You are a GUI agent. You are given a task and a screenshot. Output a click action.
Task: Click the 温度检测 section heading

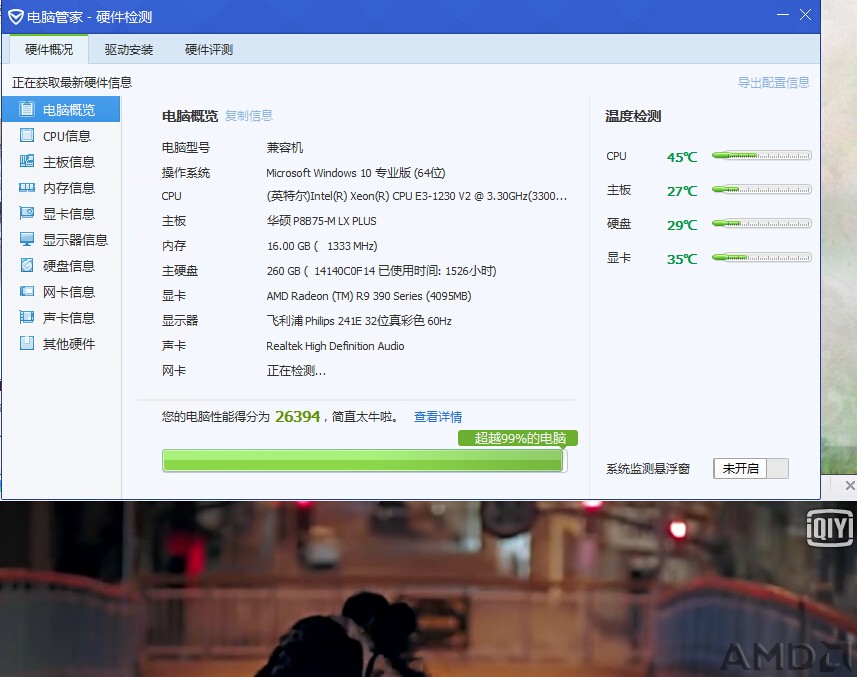click(633, 116)
